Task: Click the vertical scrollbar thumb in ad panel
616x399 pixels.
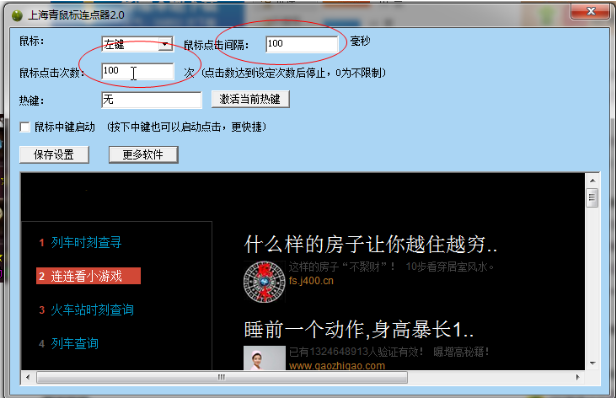Action: pyautogui.click(x=592, y=198)
